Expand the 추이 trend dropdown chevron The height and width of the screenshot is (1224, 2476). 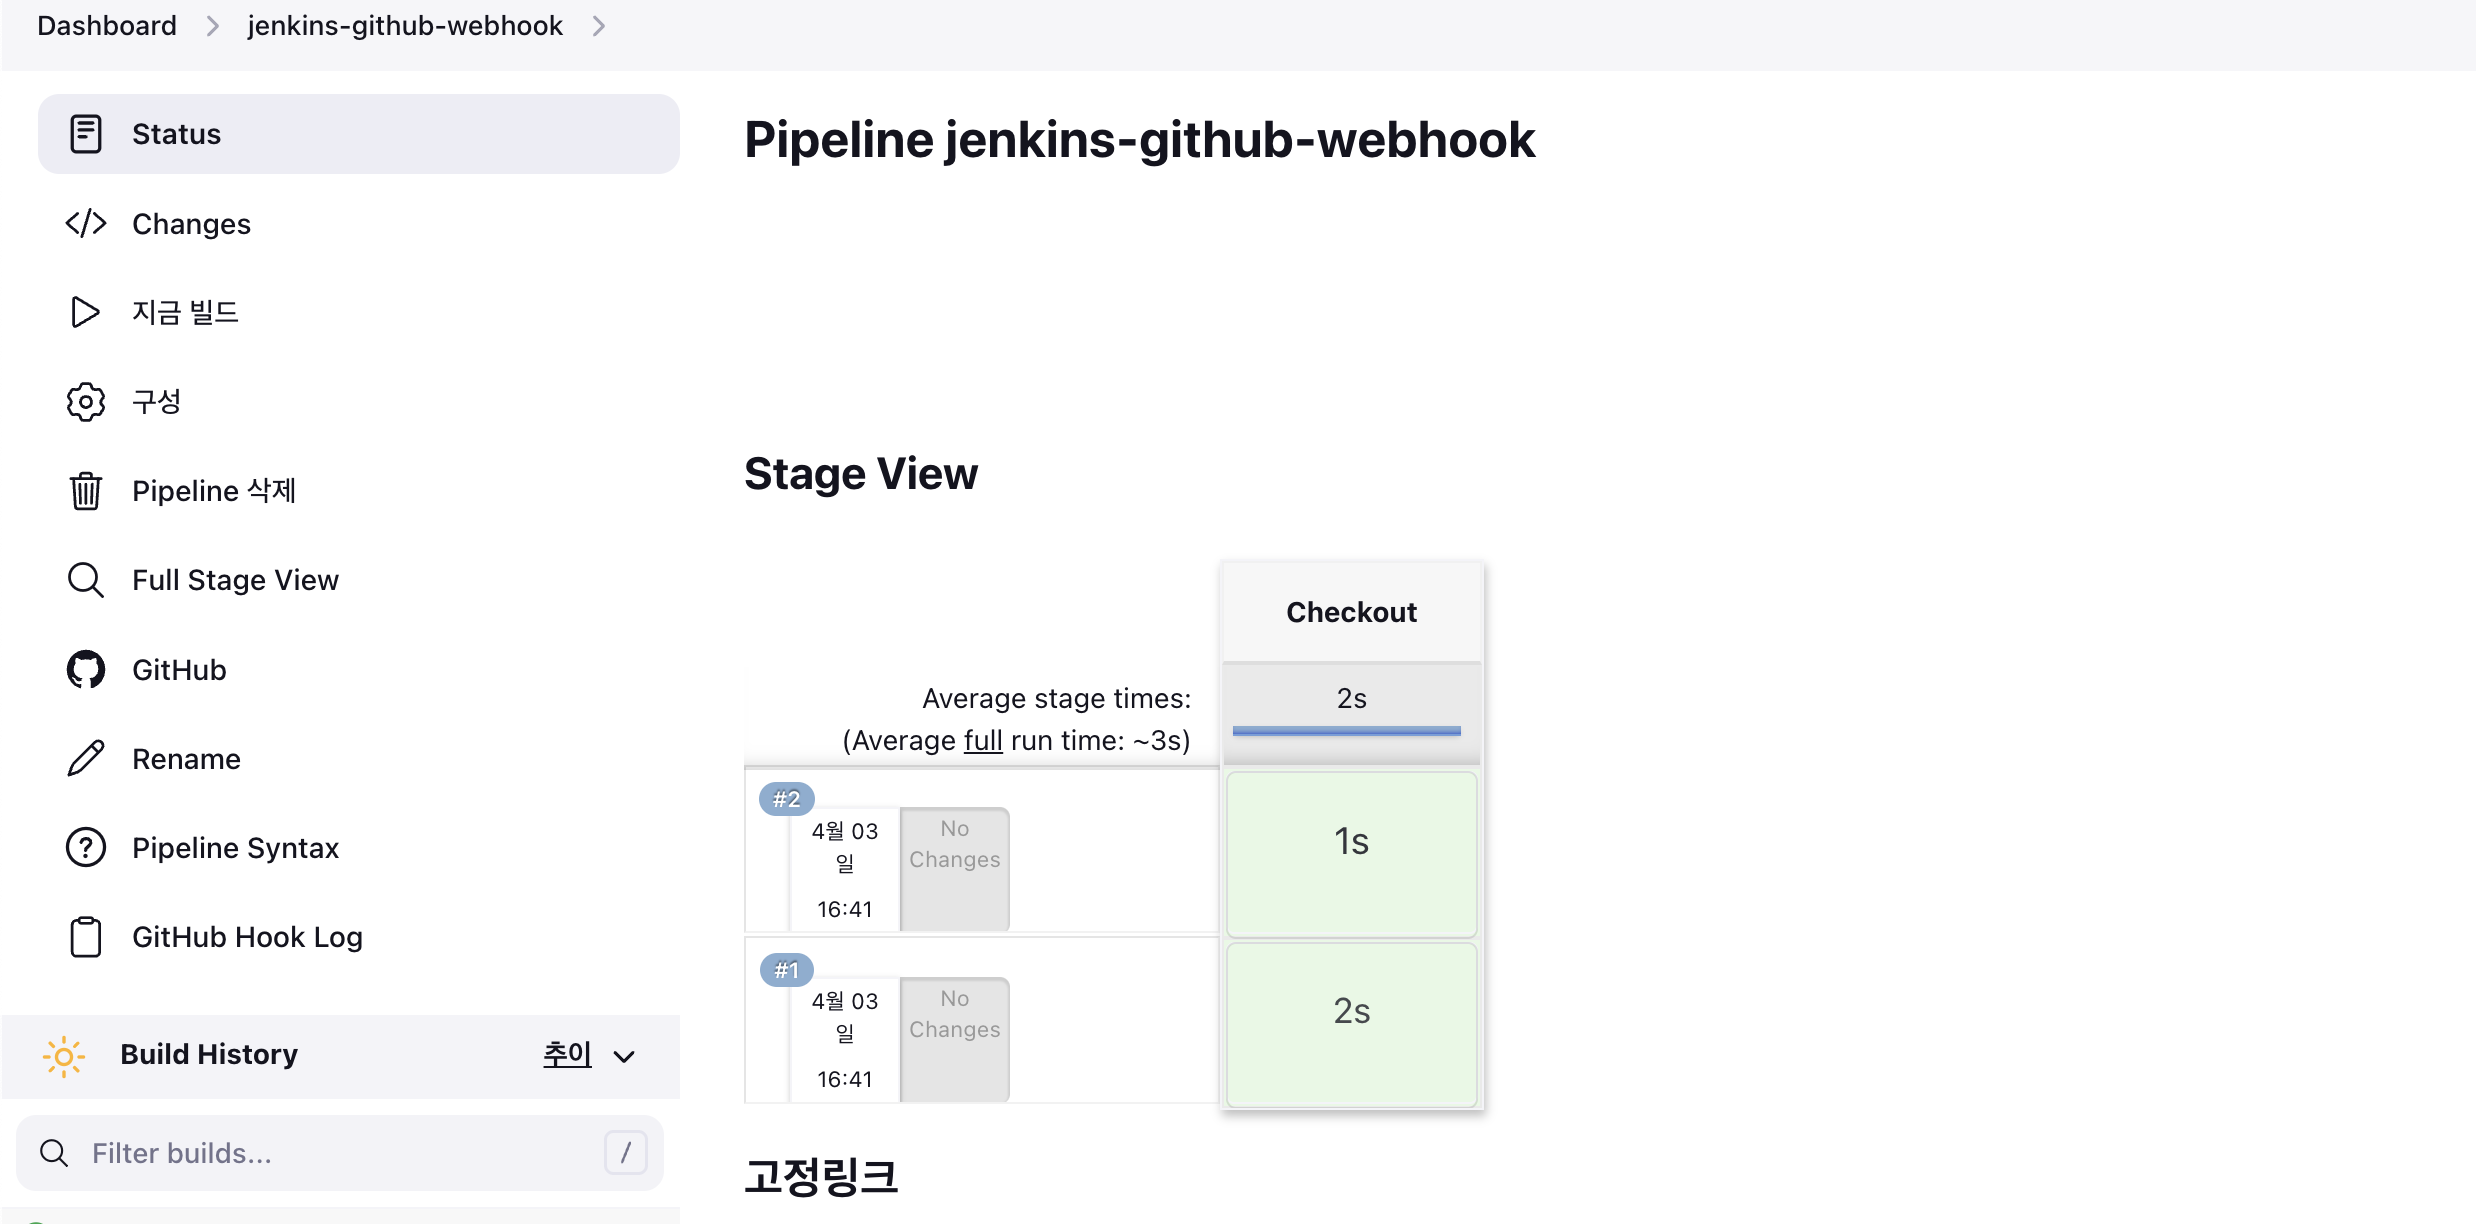point(624,1056)
